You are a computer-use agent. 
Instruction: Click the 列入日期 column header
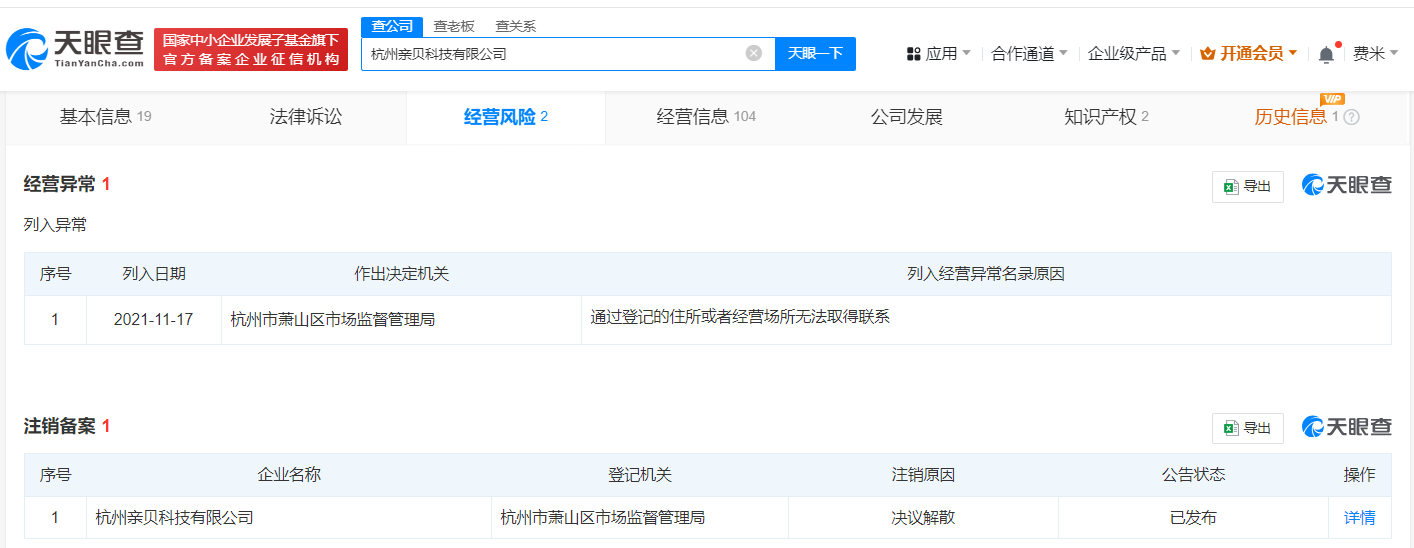[154, 274]
